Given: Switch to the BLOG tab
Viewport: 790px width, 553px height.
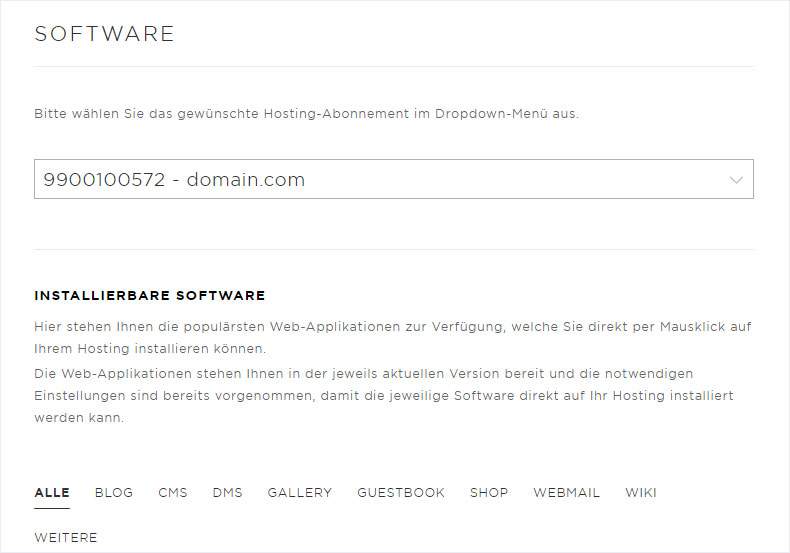Looking at the screenshot, I should (x=114, y=492).
